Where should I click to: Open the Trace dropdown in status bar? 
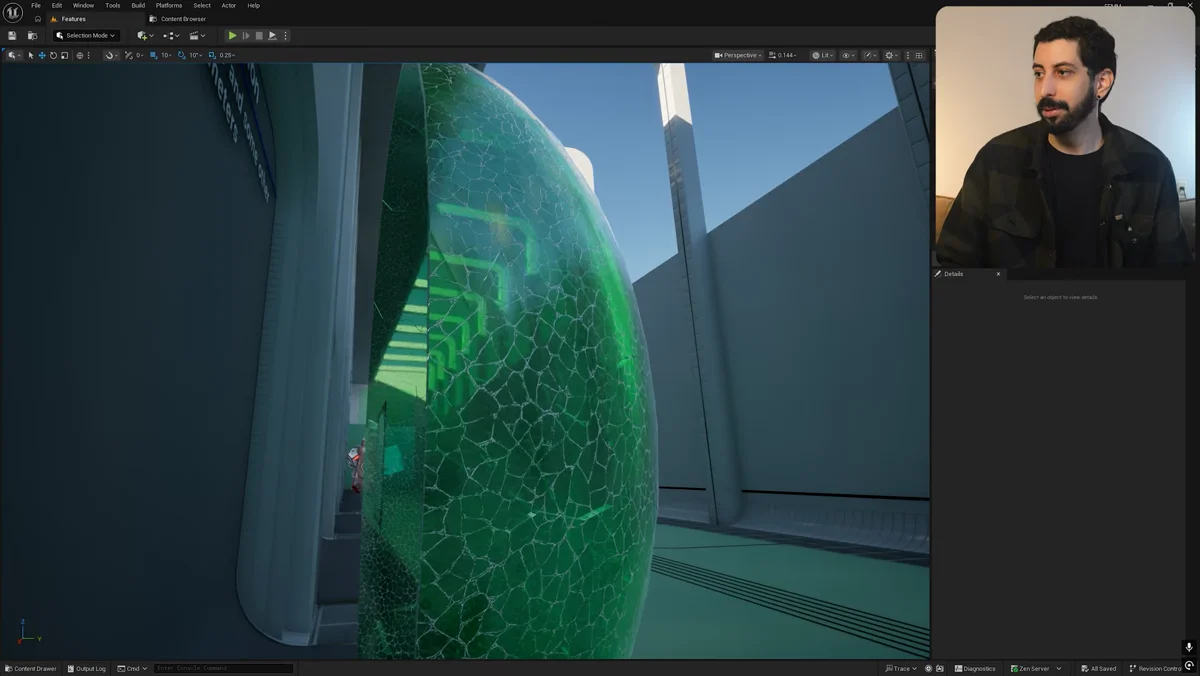[901, 668]
